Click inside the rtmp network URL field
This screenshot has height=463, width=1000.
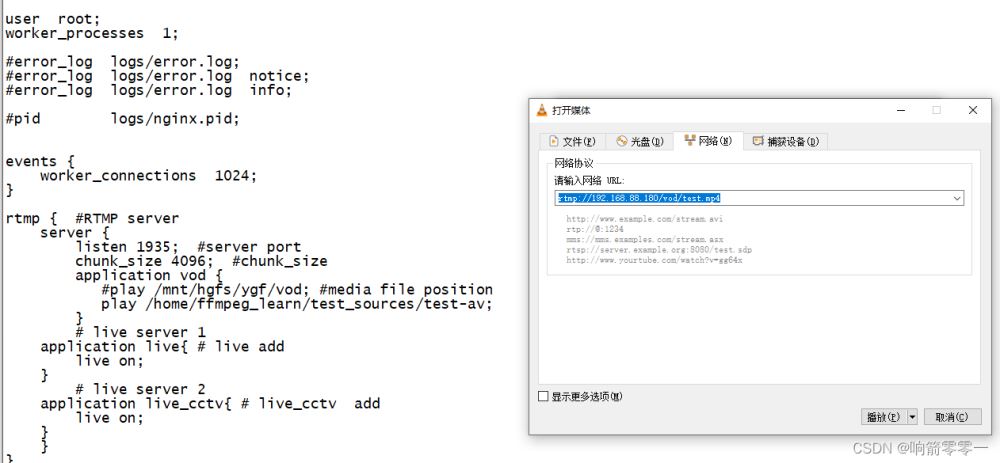(x=750, y=198)
